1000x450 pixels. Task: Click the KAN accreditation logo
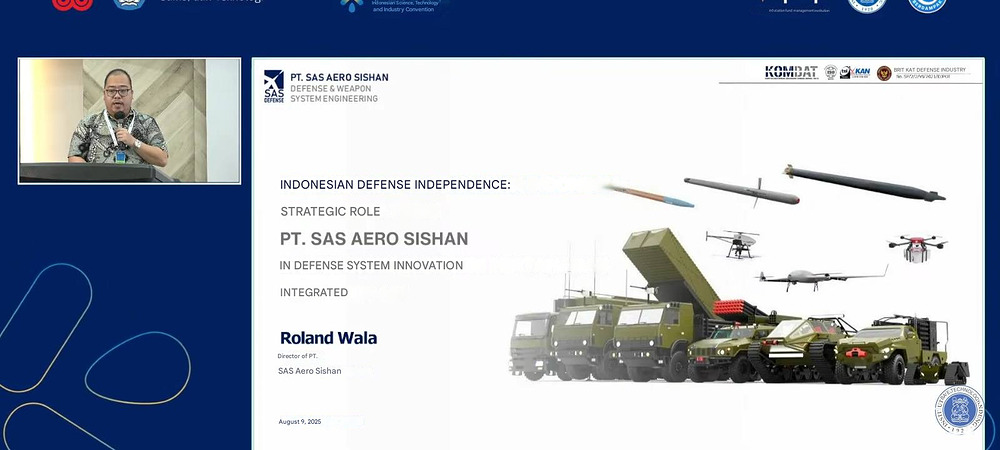tap(857, 73)
